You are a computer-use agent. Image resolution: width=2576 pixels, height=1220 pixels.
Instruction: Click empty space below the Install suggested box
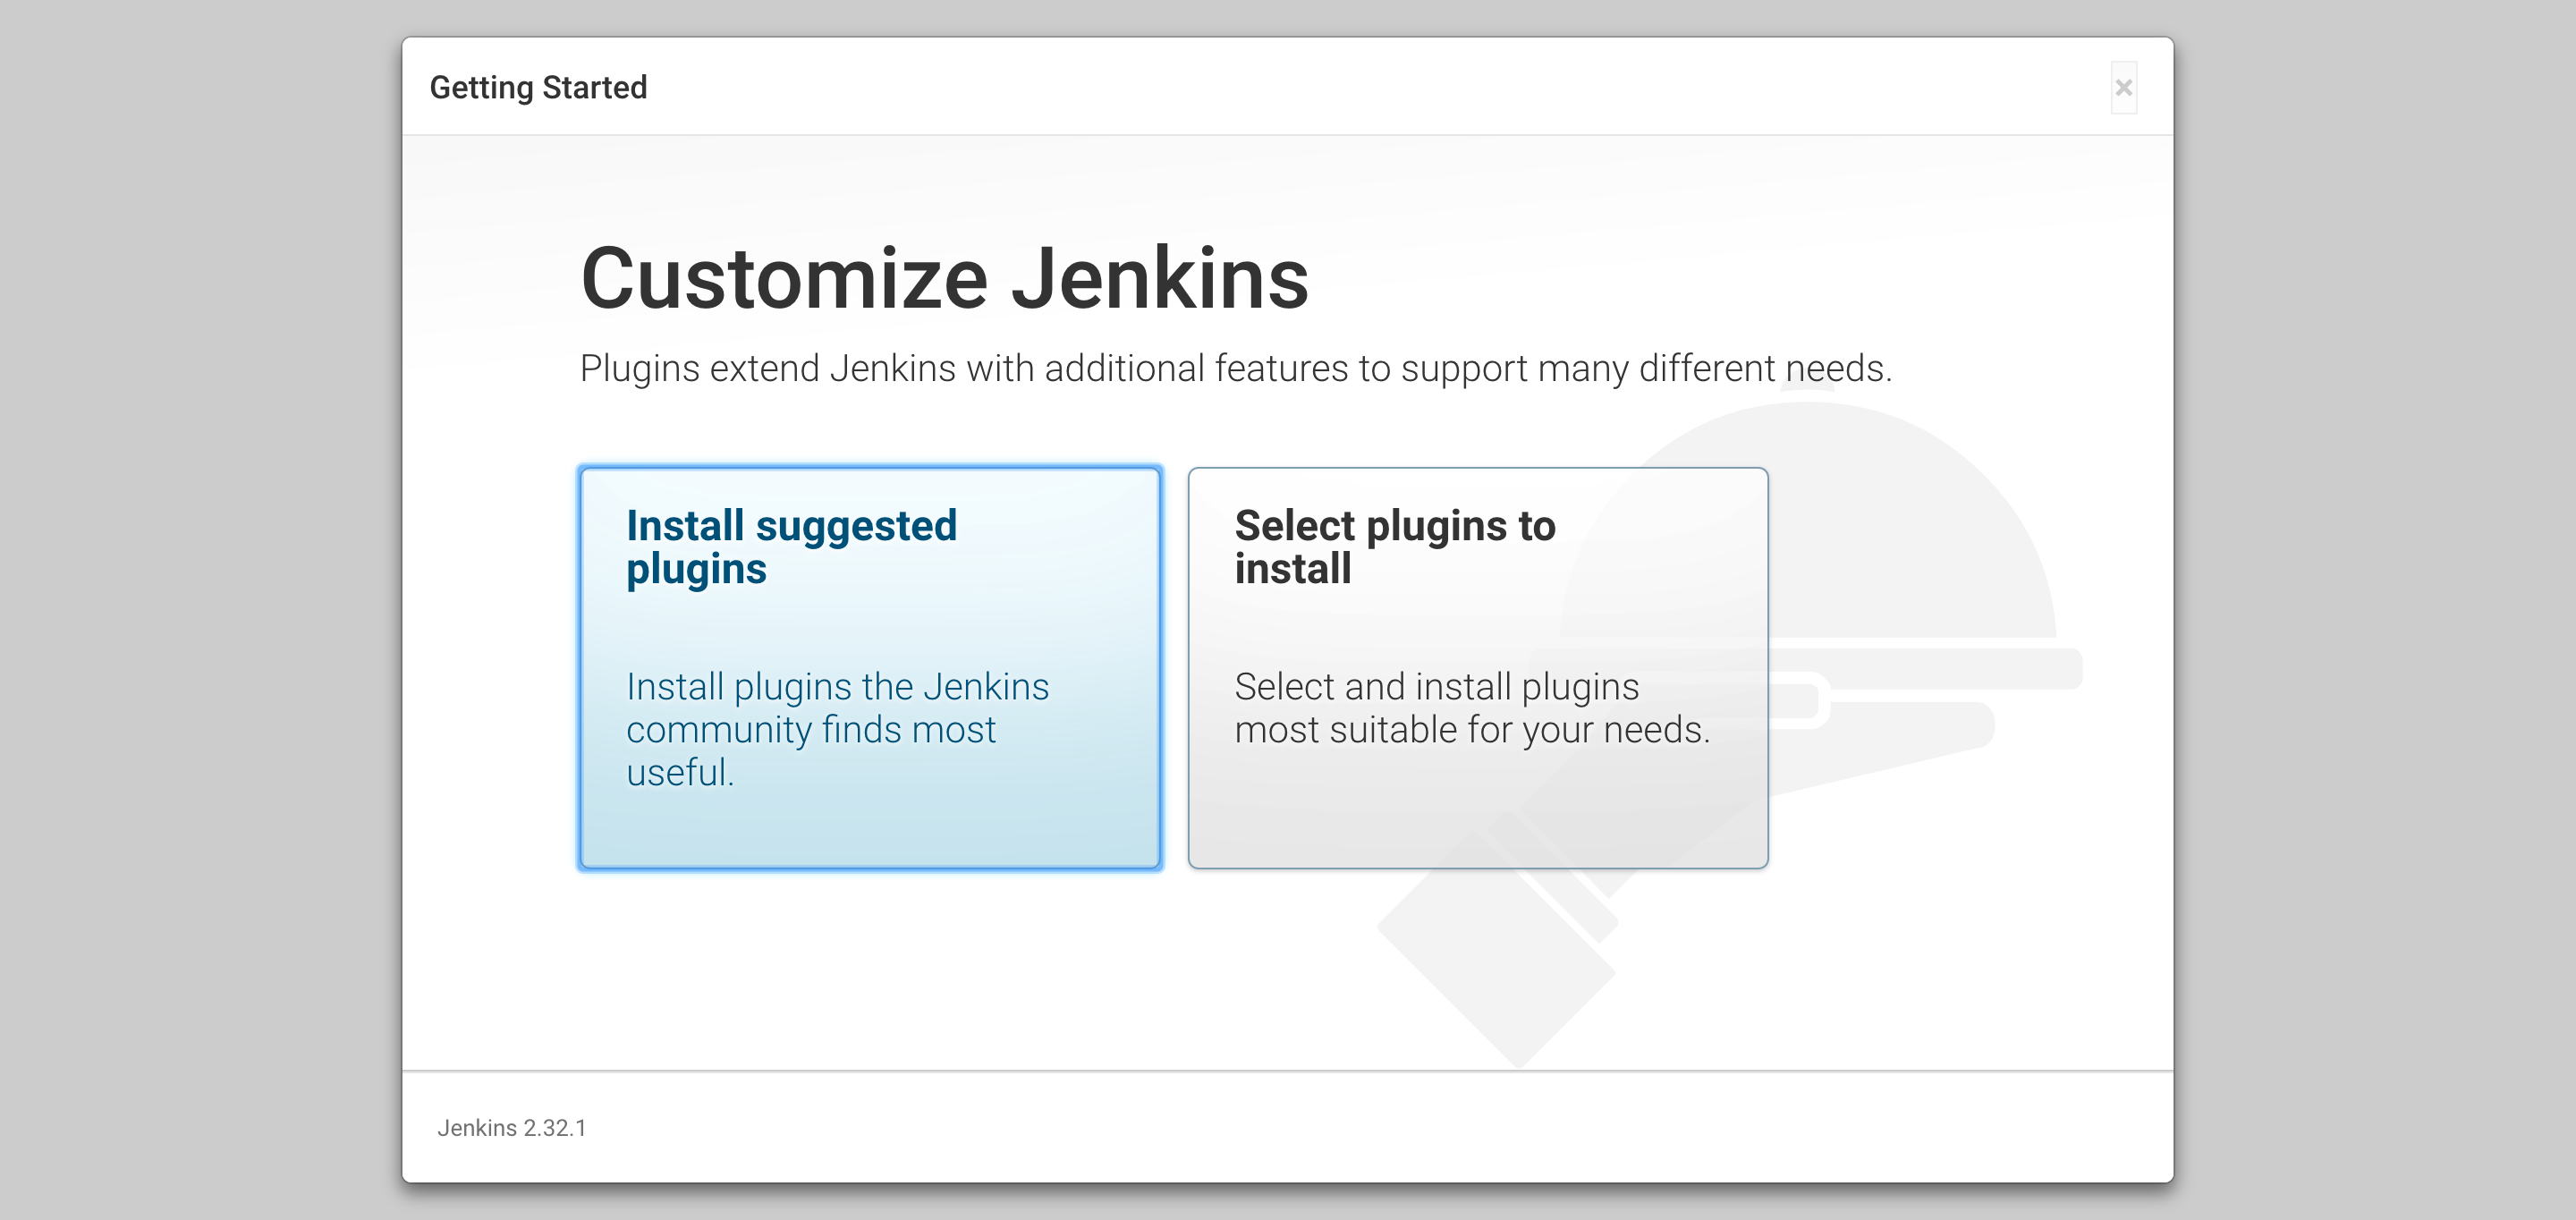[x=869, y=970]
